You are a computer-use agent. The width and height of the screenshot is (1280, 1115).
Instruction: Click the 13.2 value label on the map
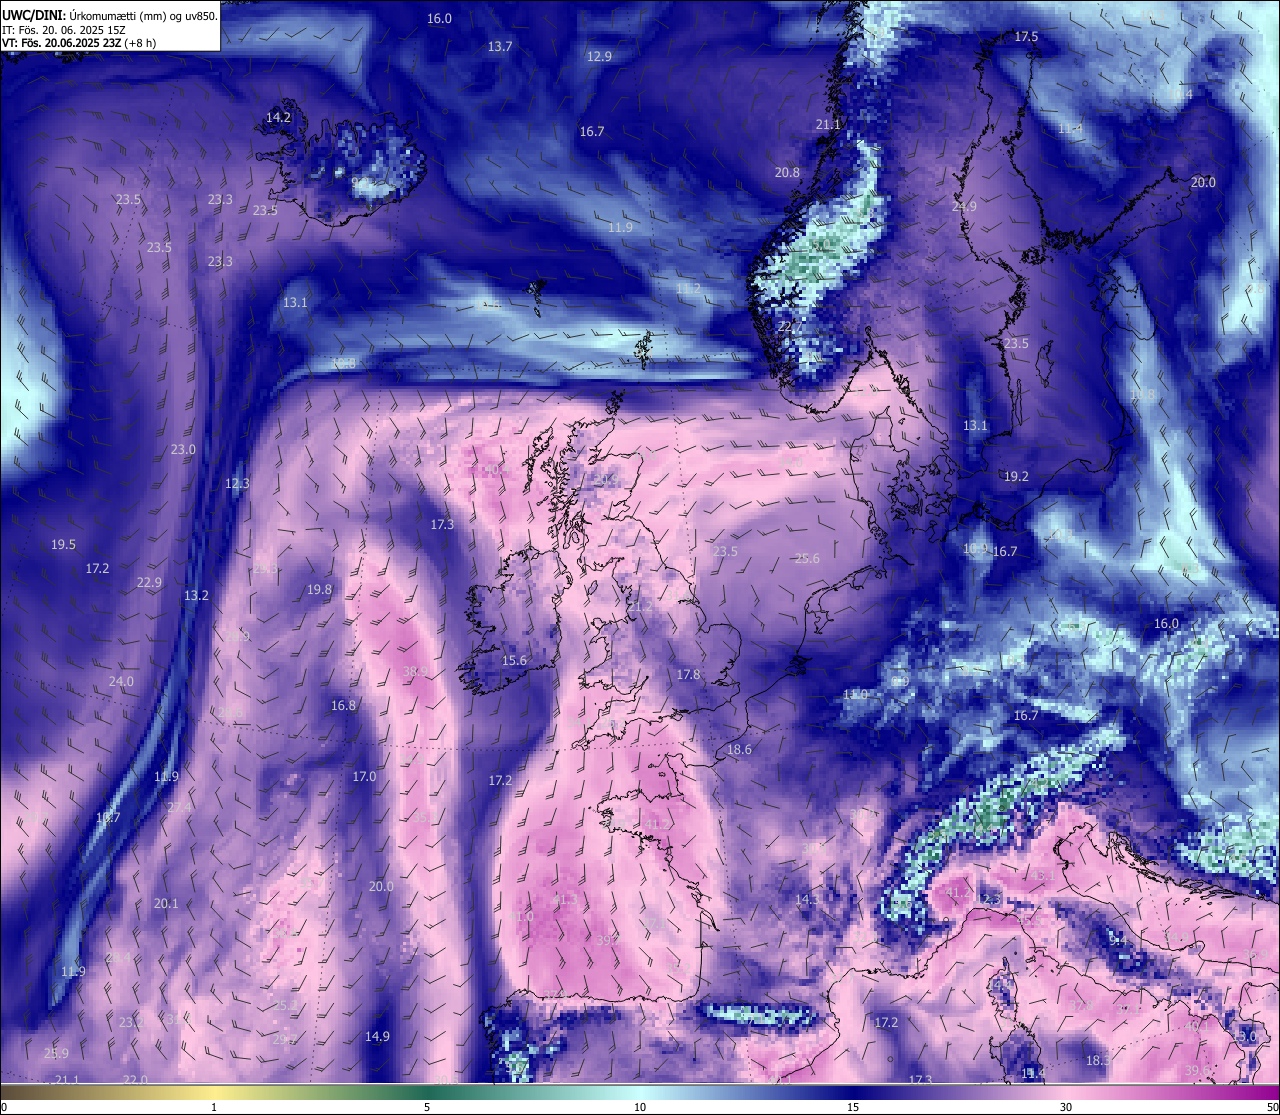pos(196,596)
